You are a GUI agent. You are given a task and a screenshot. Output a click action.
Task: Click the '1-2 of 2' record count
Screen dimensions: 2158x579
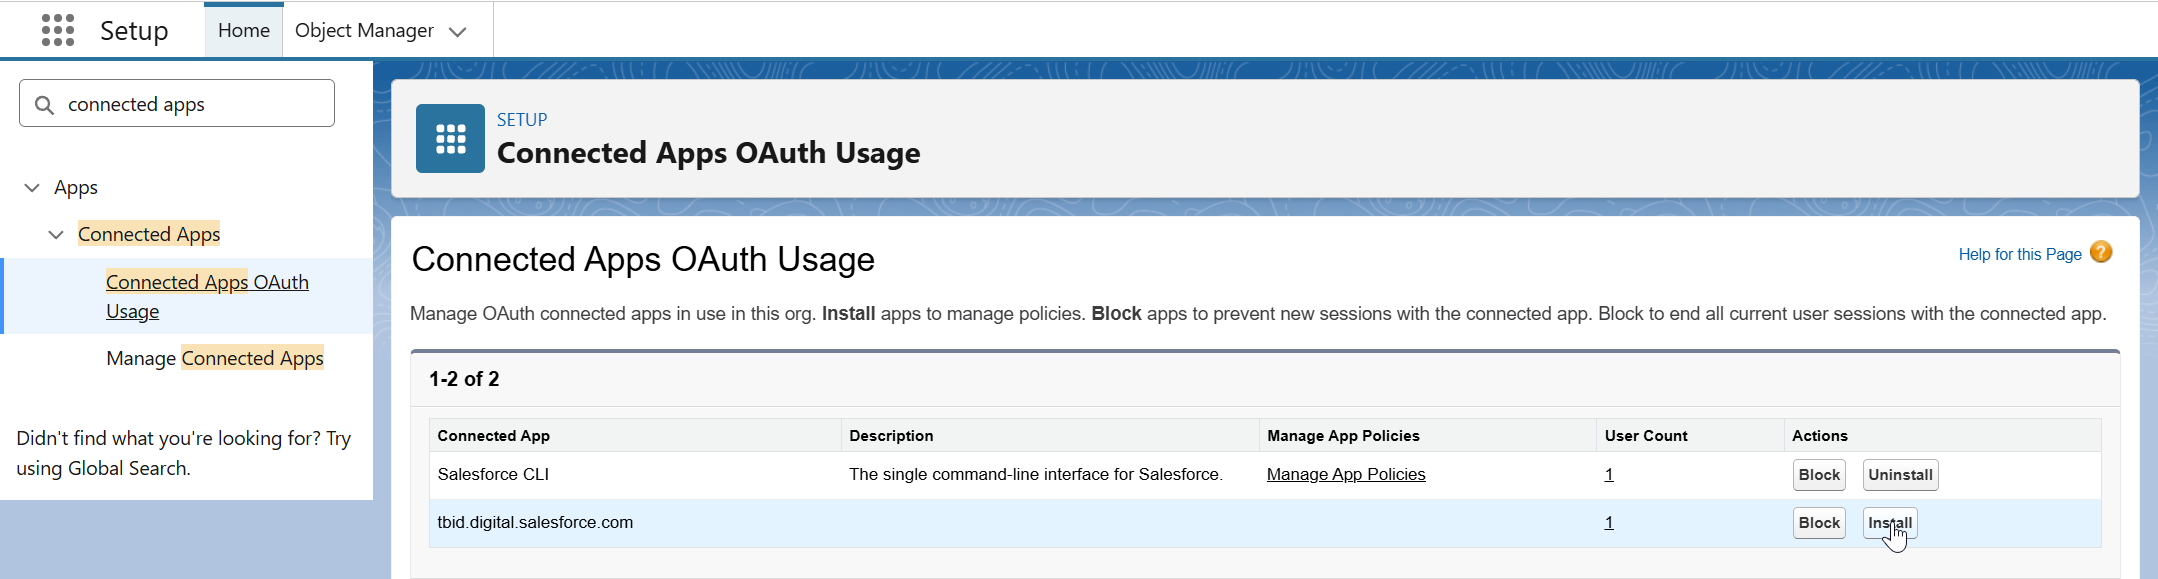coord(464,379)
